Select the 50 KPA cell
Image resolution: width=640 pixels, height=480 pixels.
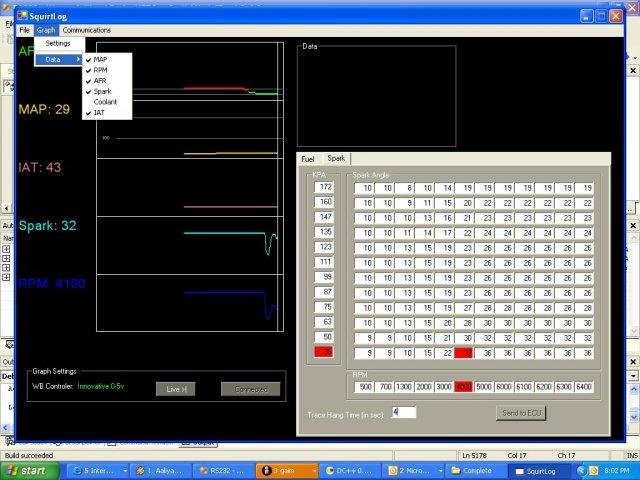[324, 337]
